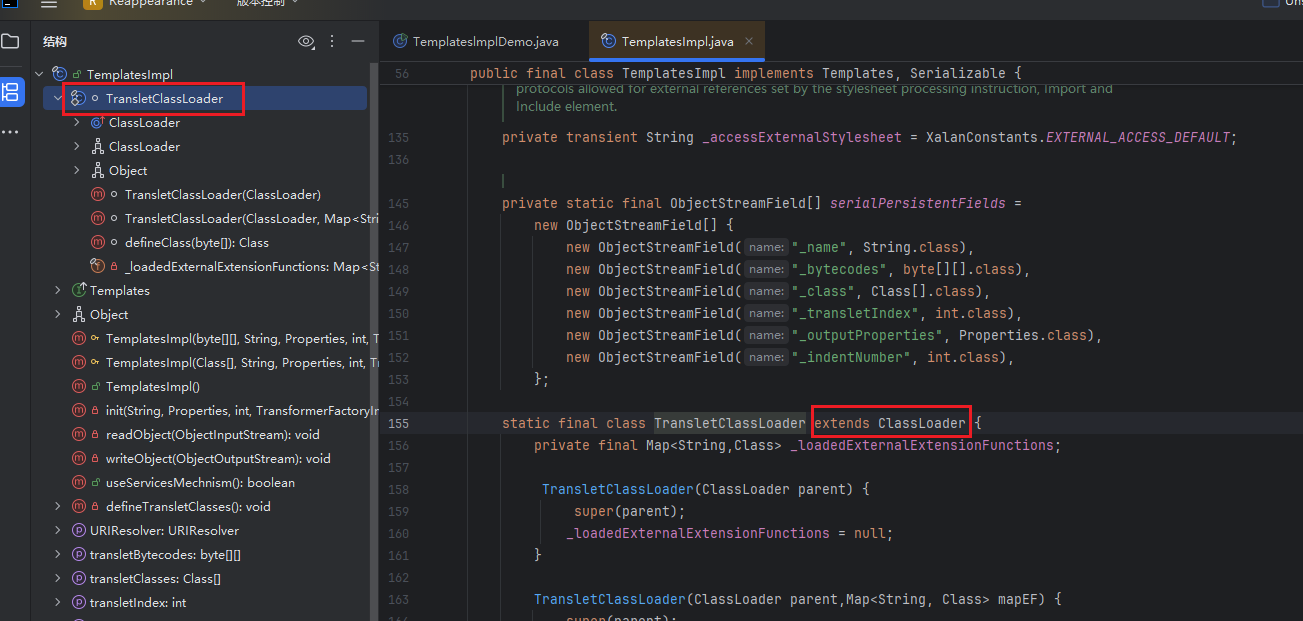The width and height of the screenshot is (1303, 621).
Task: Click line 155 in the editor gutter
Action: click(400, 423)
